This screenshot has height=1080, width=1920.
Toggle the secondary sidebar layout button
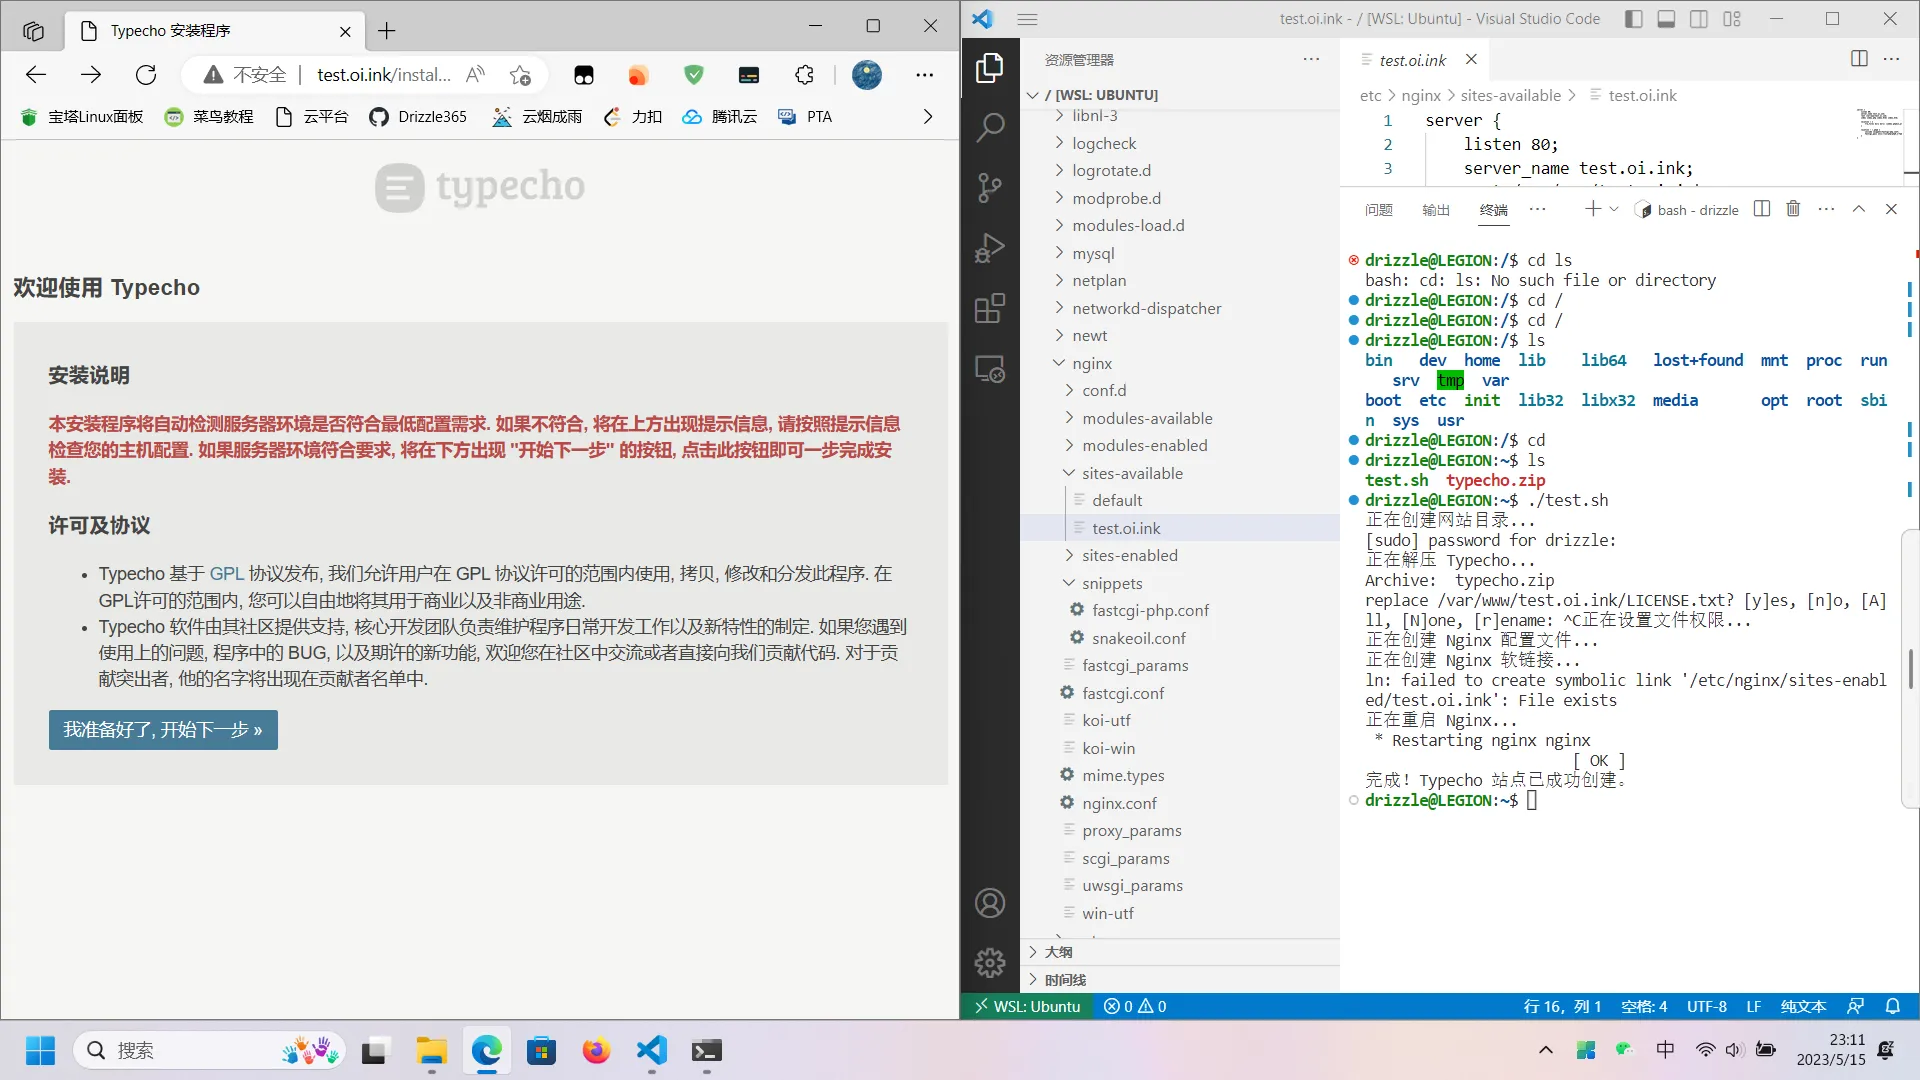[1699, 19]
